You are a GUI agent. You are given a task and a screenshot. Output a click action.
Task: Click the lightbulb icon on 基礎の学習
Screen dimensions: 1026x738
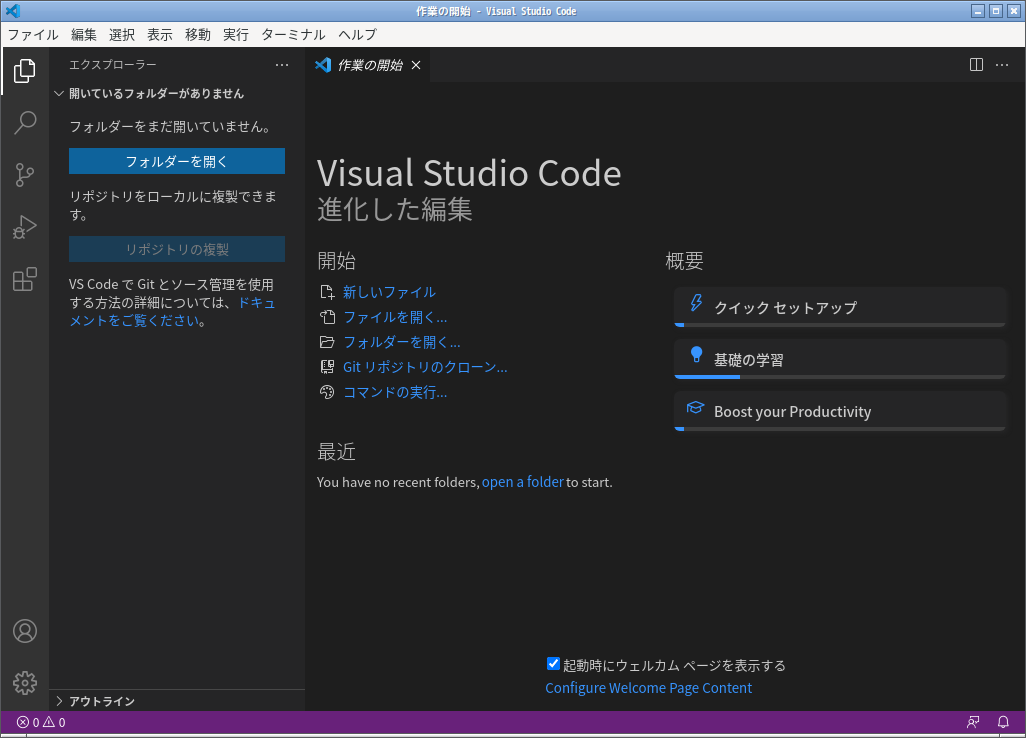pos(696,355)
